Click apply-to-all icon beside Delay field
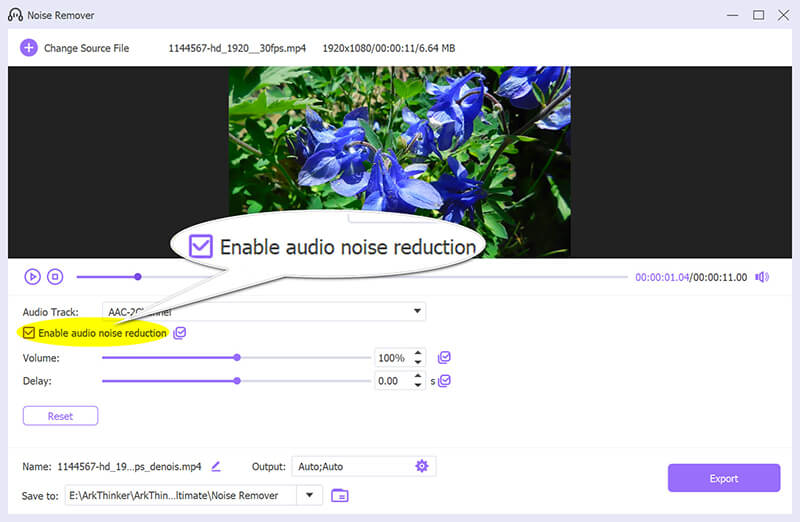This screenshot has width=800, height=522. pos(444,381)
